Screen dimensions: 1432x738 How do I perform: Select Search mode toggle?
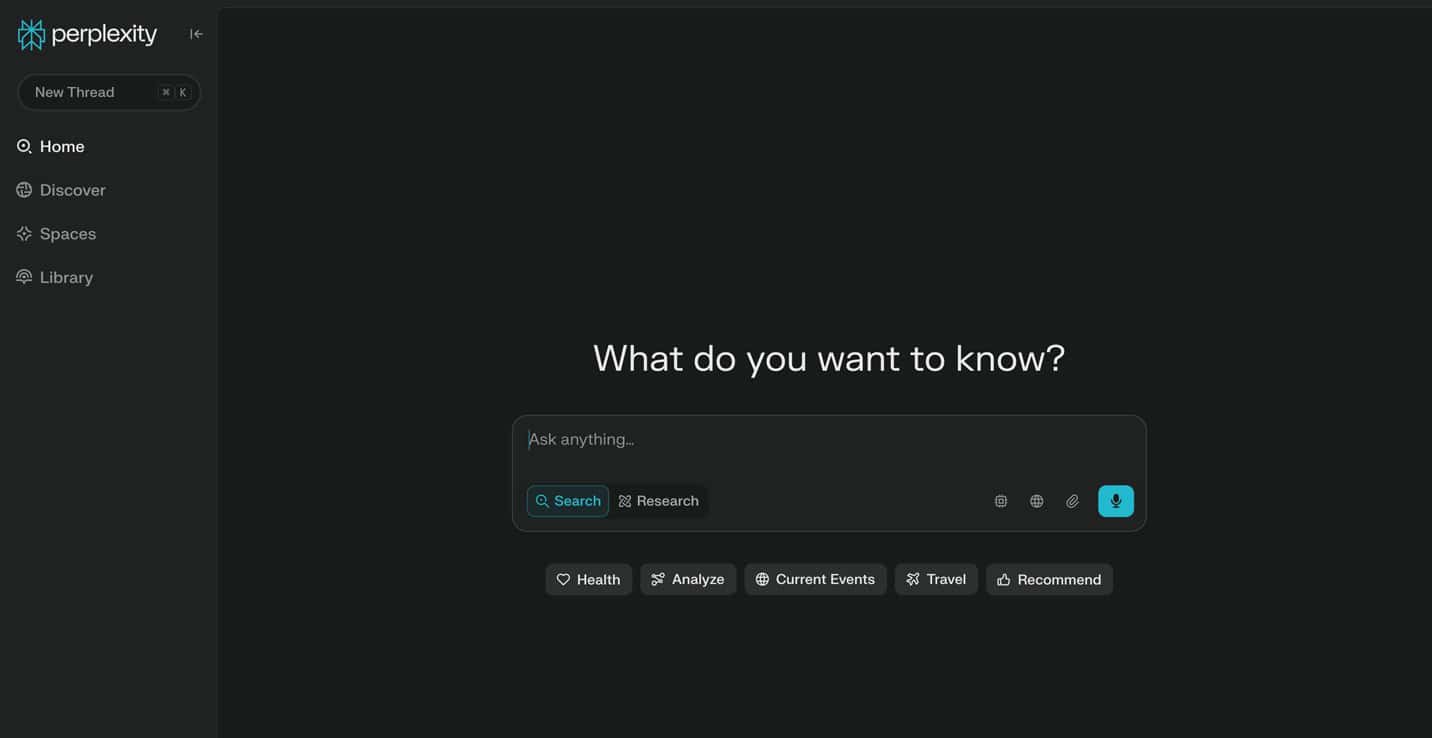click(x=568, y=501)
